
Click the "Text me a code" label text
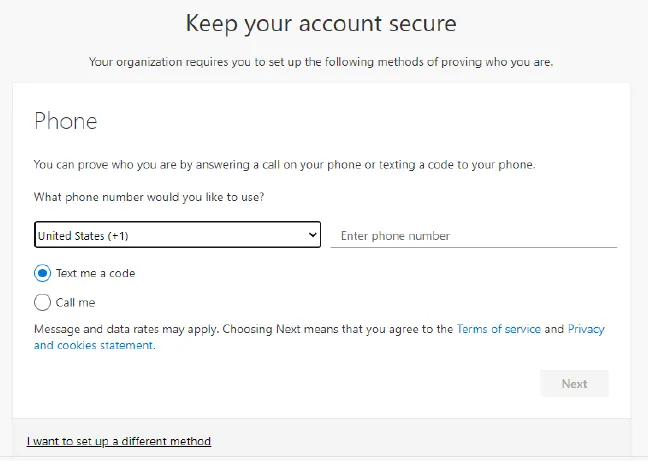[95, 273]
